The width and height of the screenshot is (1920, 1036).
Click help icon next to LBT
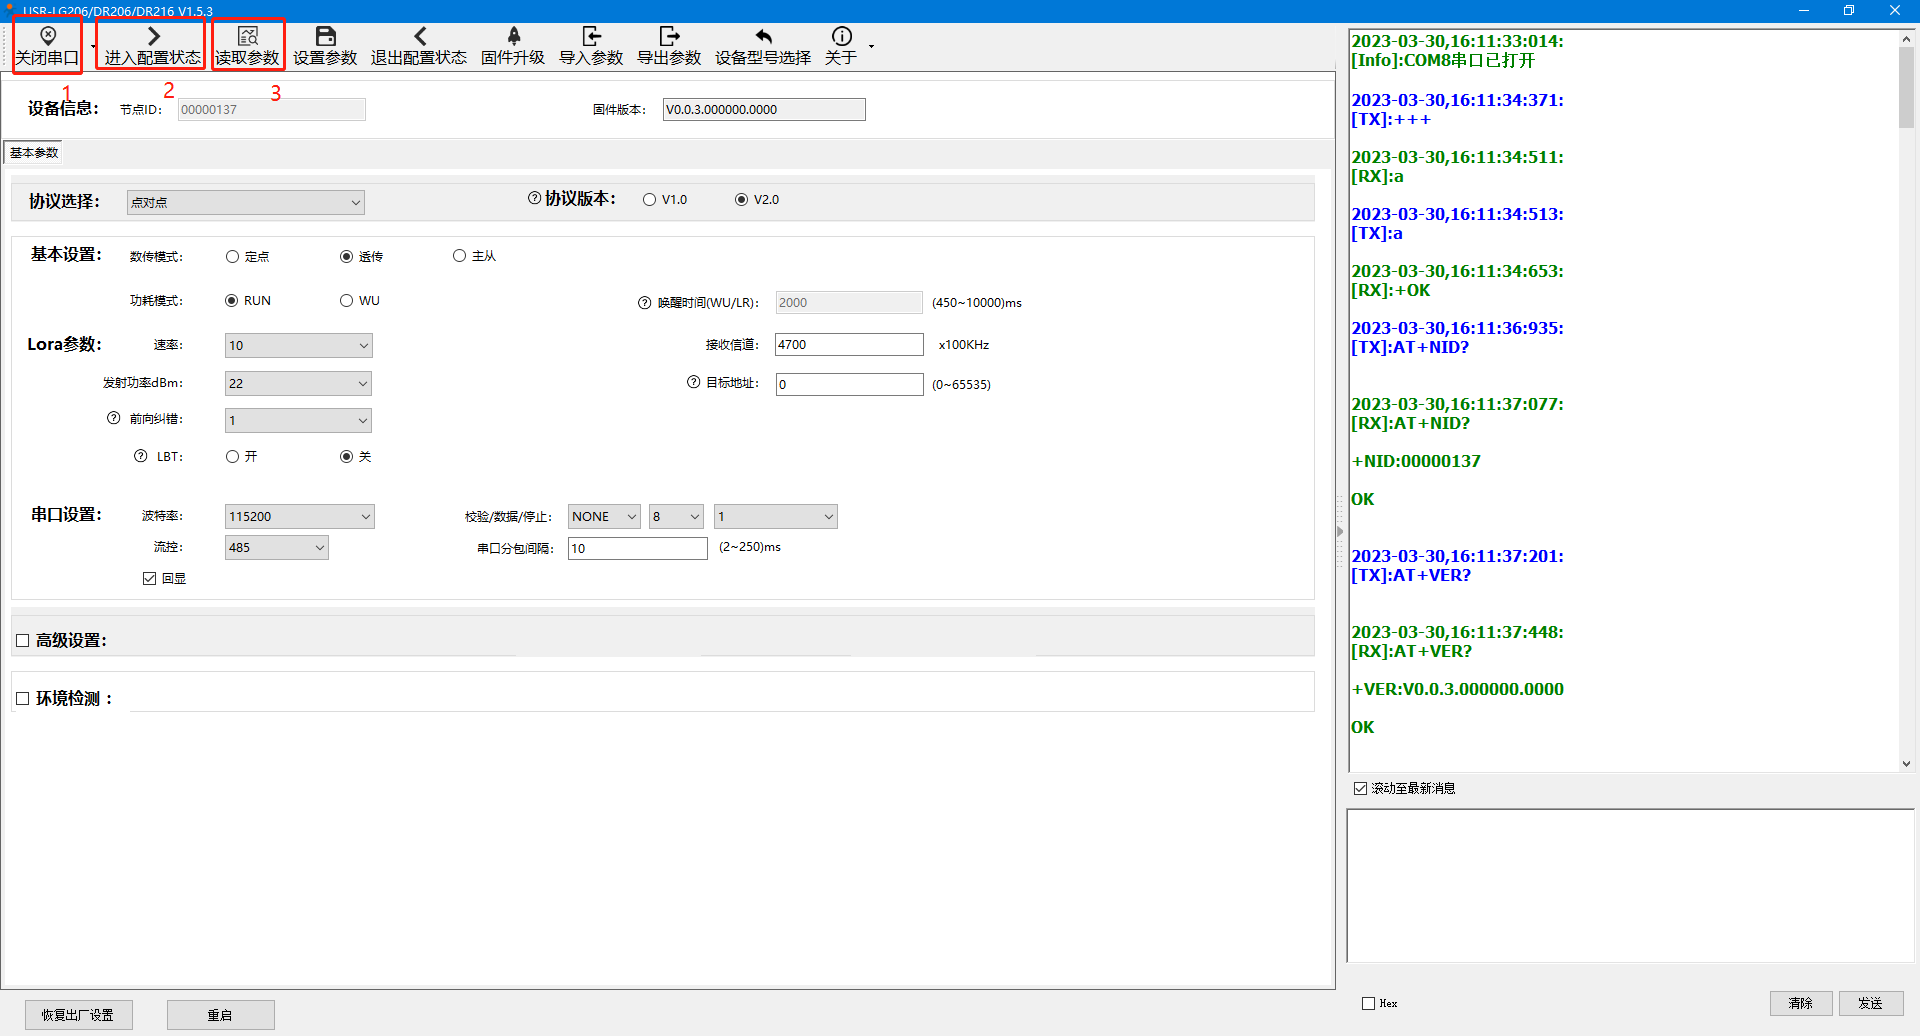tap(141, 456)
